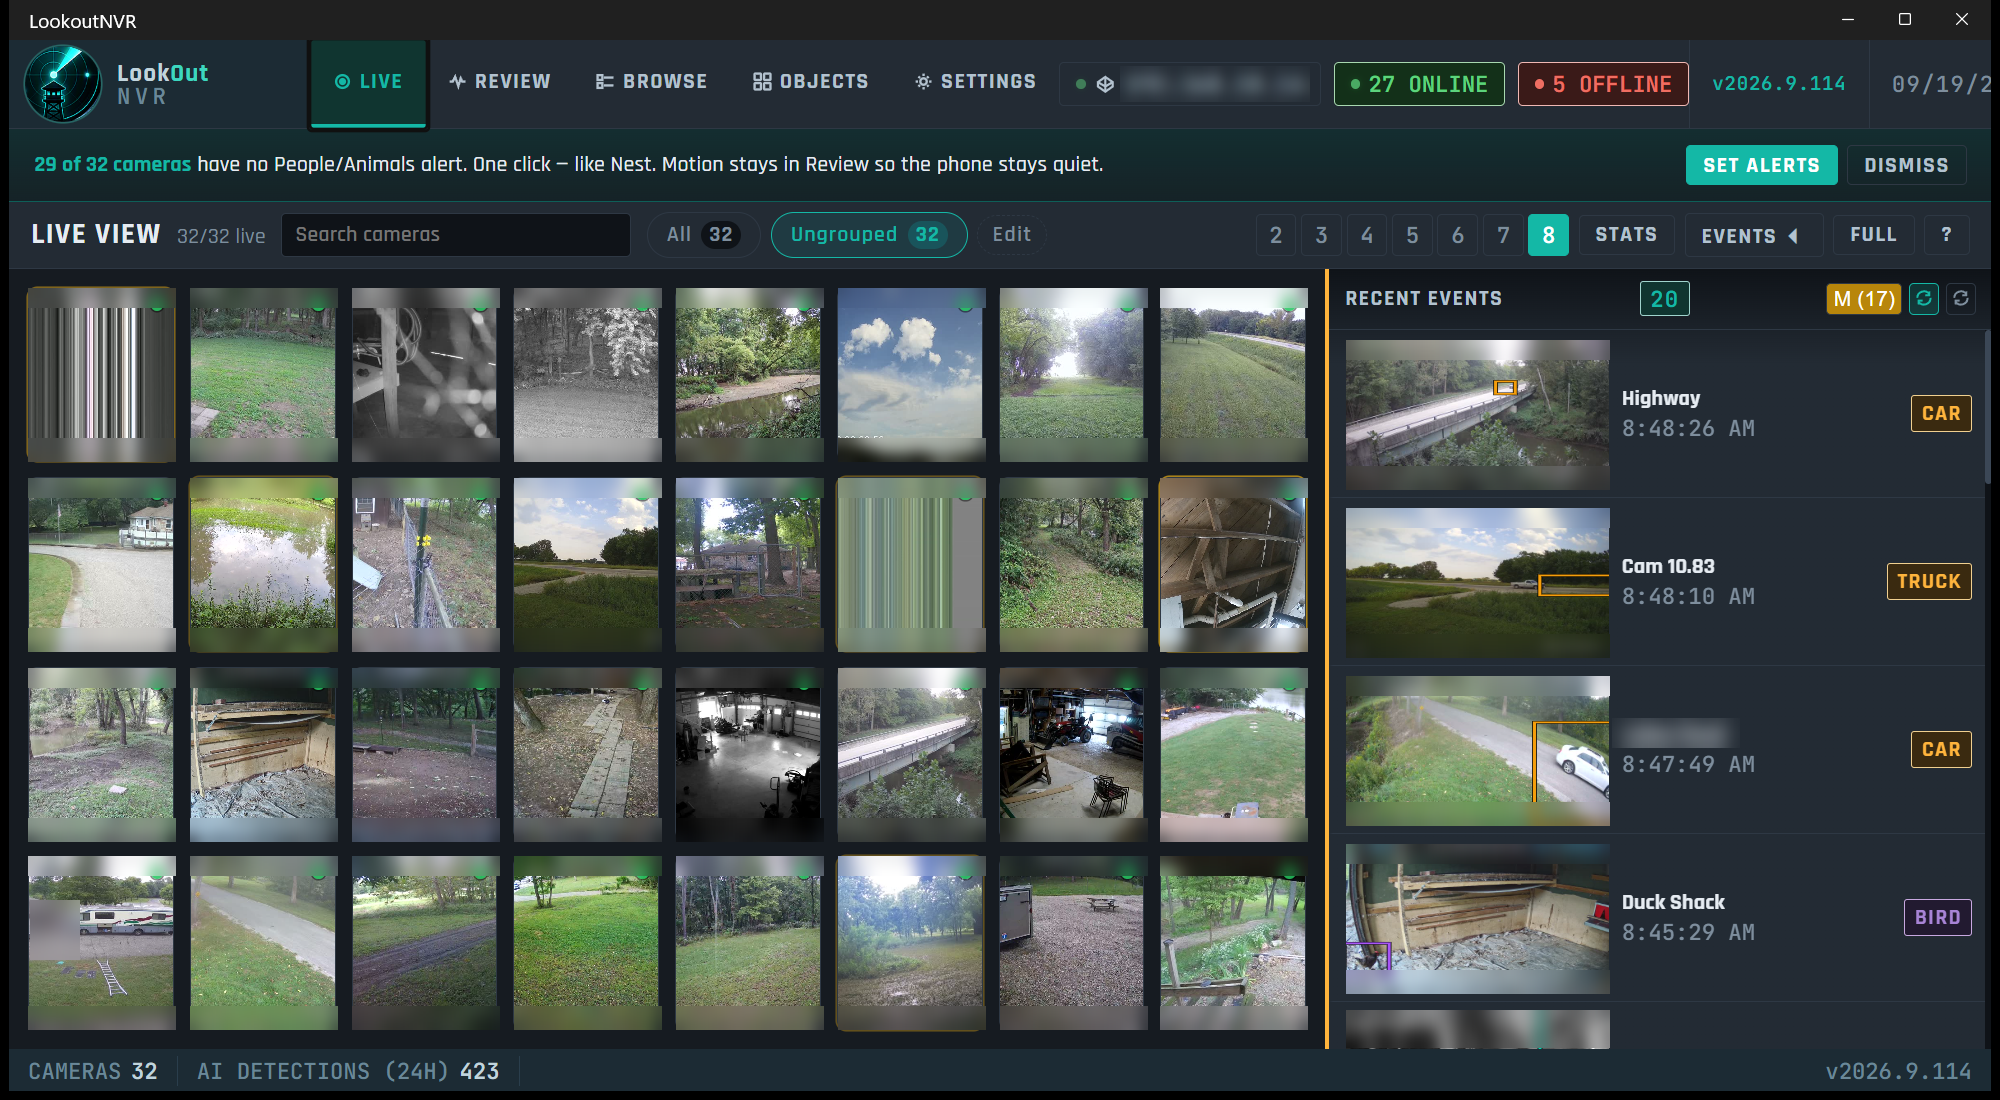Select the 8-column grid layout
Screen dimensions: 2000x1100
[x=1548, y=235]
